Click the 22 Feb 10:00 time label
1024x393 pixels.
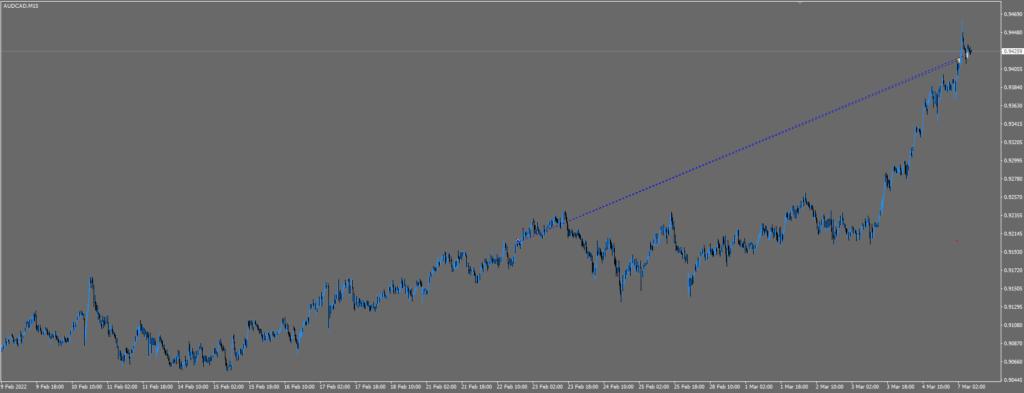(511, 386)
